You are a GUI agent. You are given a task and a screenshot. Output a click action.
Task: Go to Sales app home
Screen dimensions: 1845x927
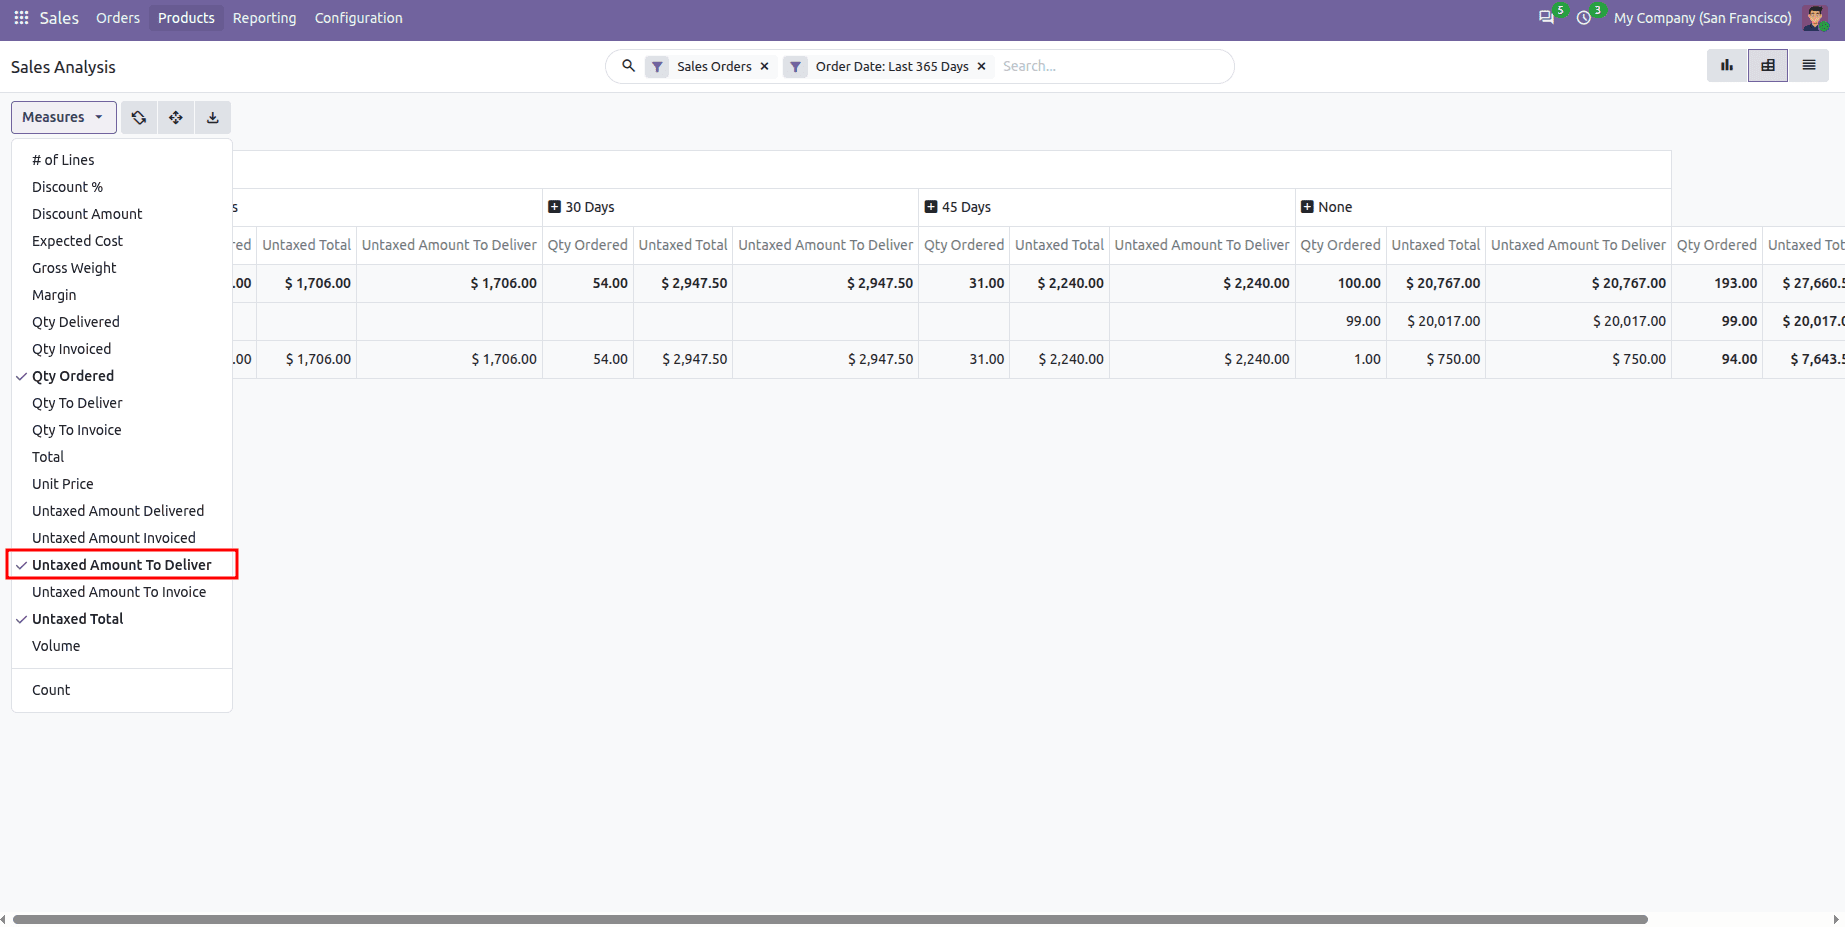[59, 18]
